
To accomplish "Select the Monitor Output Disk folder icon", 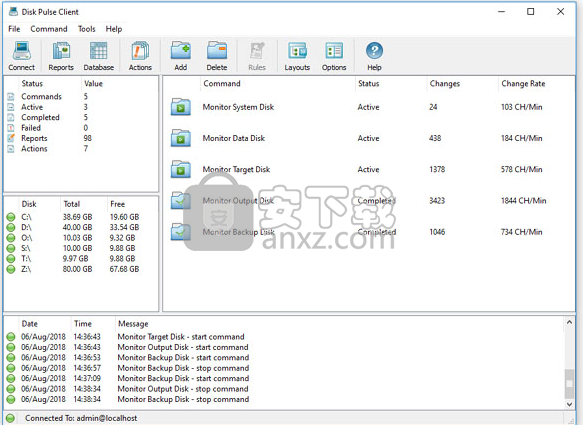I will pyautogui.click(x=181, y=201).
